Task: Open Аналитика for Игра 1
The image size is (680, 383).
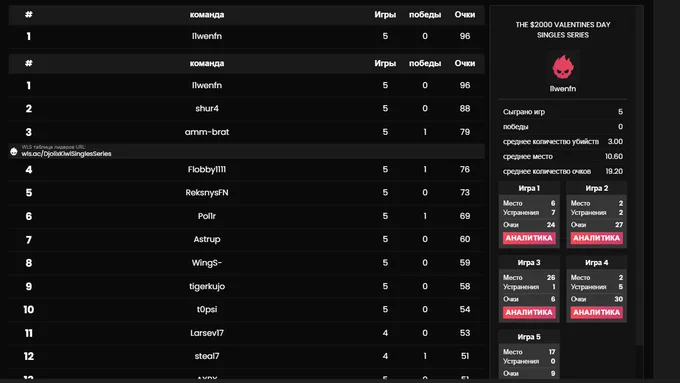Action: 529,238
